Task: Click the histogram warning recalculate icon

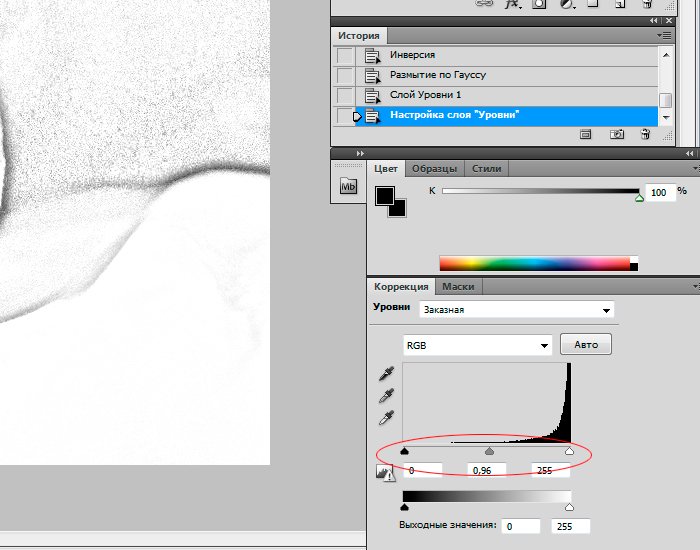Action: [x=384, y=474]
